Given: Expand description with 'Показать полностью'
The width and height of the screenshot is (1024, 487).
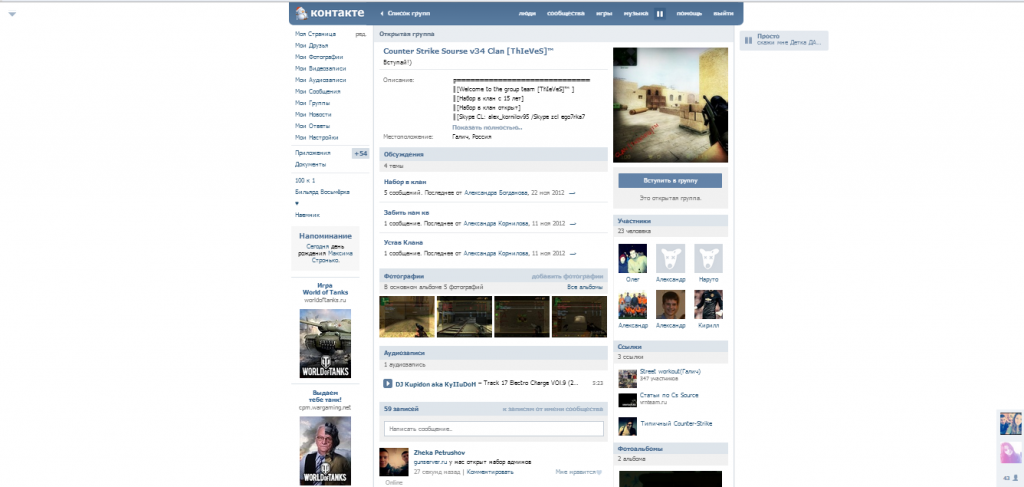Looking at the screenshot, I should [487, 128].
